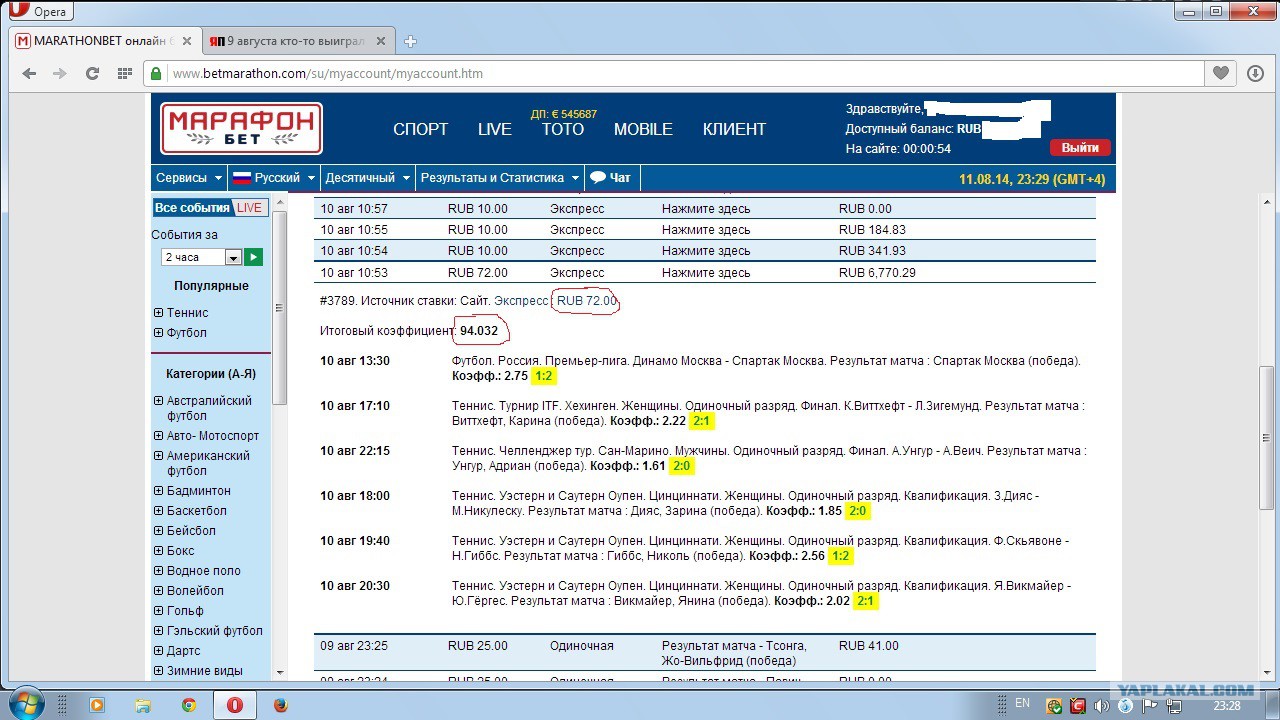Open Windows Explorer from the taskbar

[x=143, y=705]
